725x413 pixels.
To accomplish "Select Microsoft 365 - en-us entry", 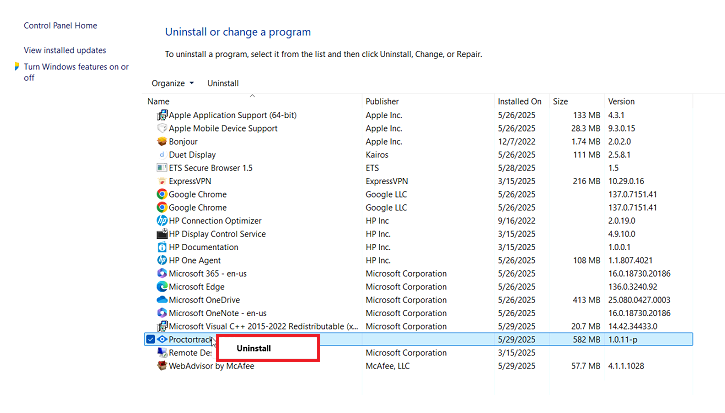I will 208,273.
